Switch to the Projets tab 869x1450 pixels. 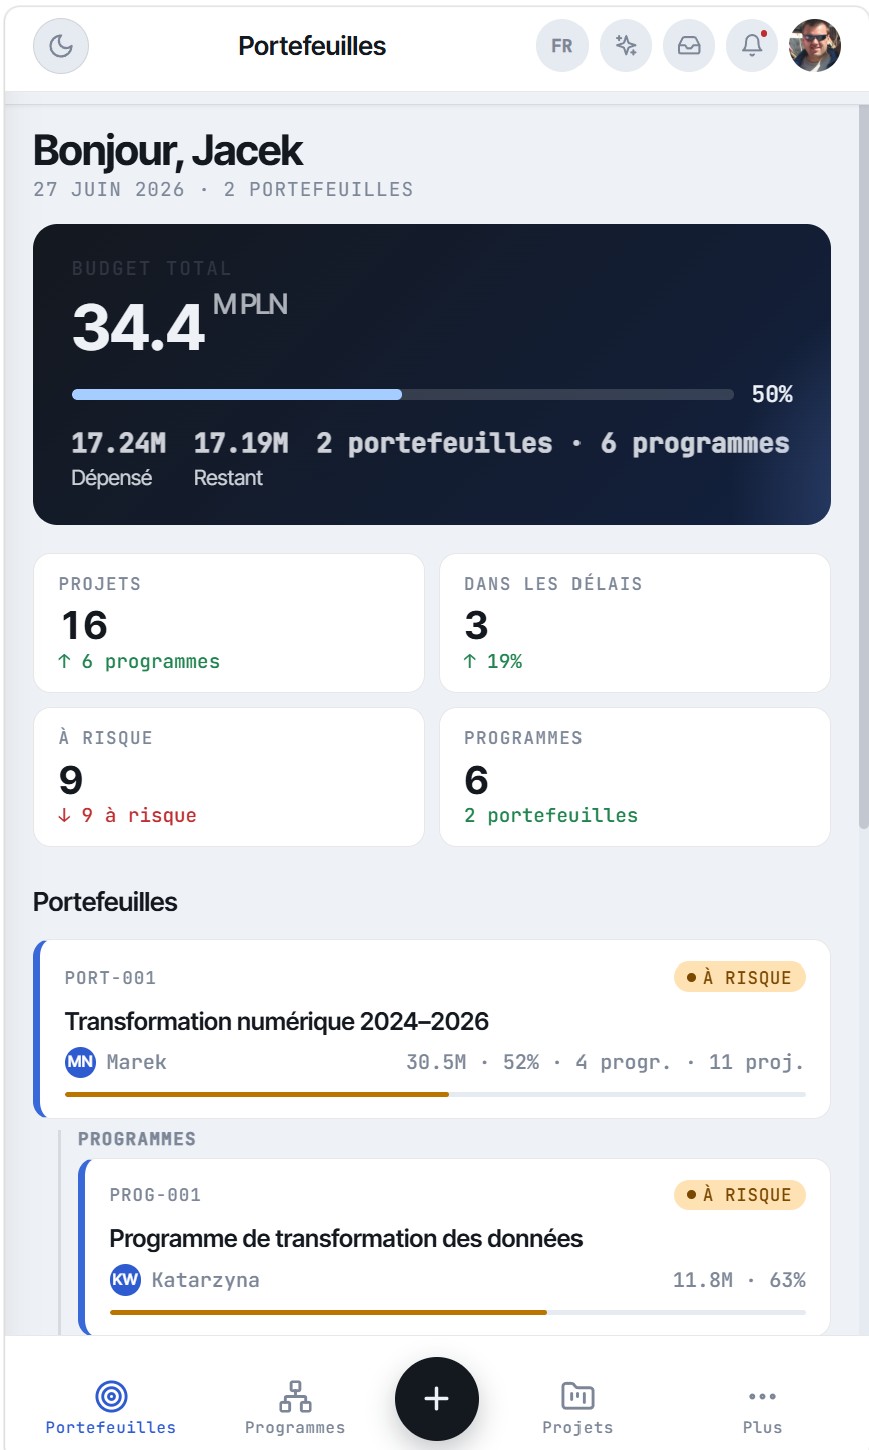pos(578,1407)
